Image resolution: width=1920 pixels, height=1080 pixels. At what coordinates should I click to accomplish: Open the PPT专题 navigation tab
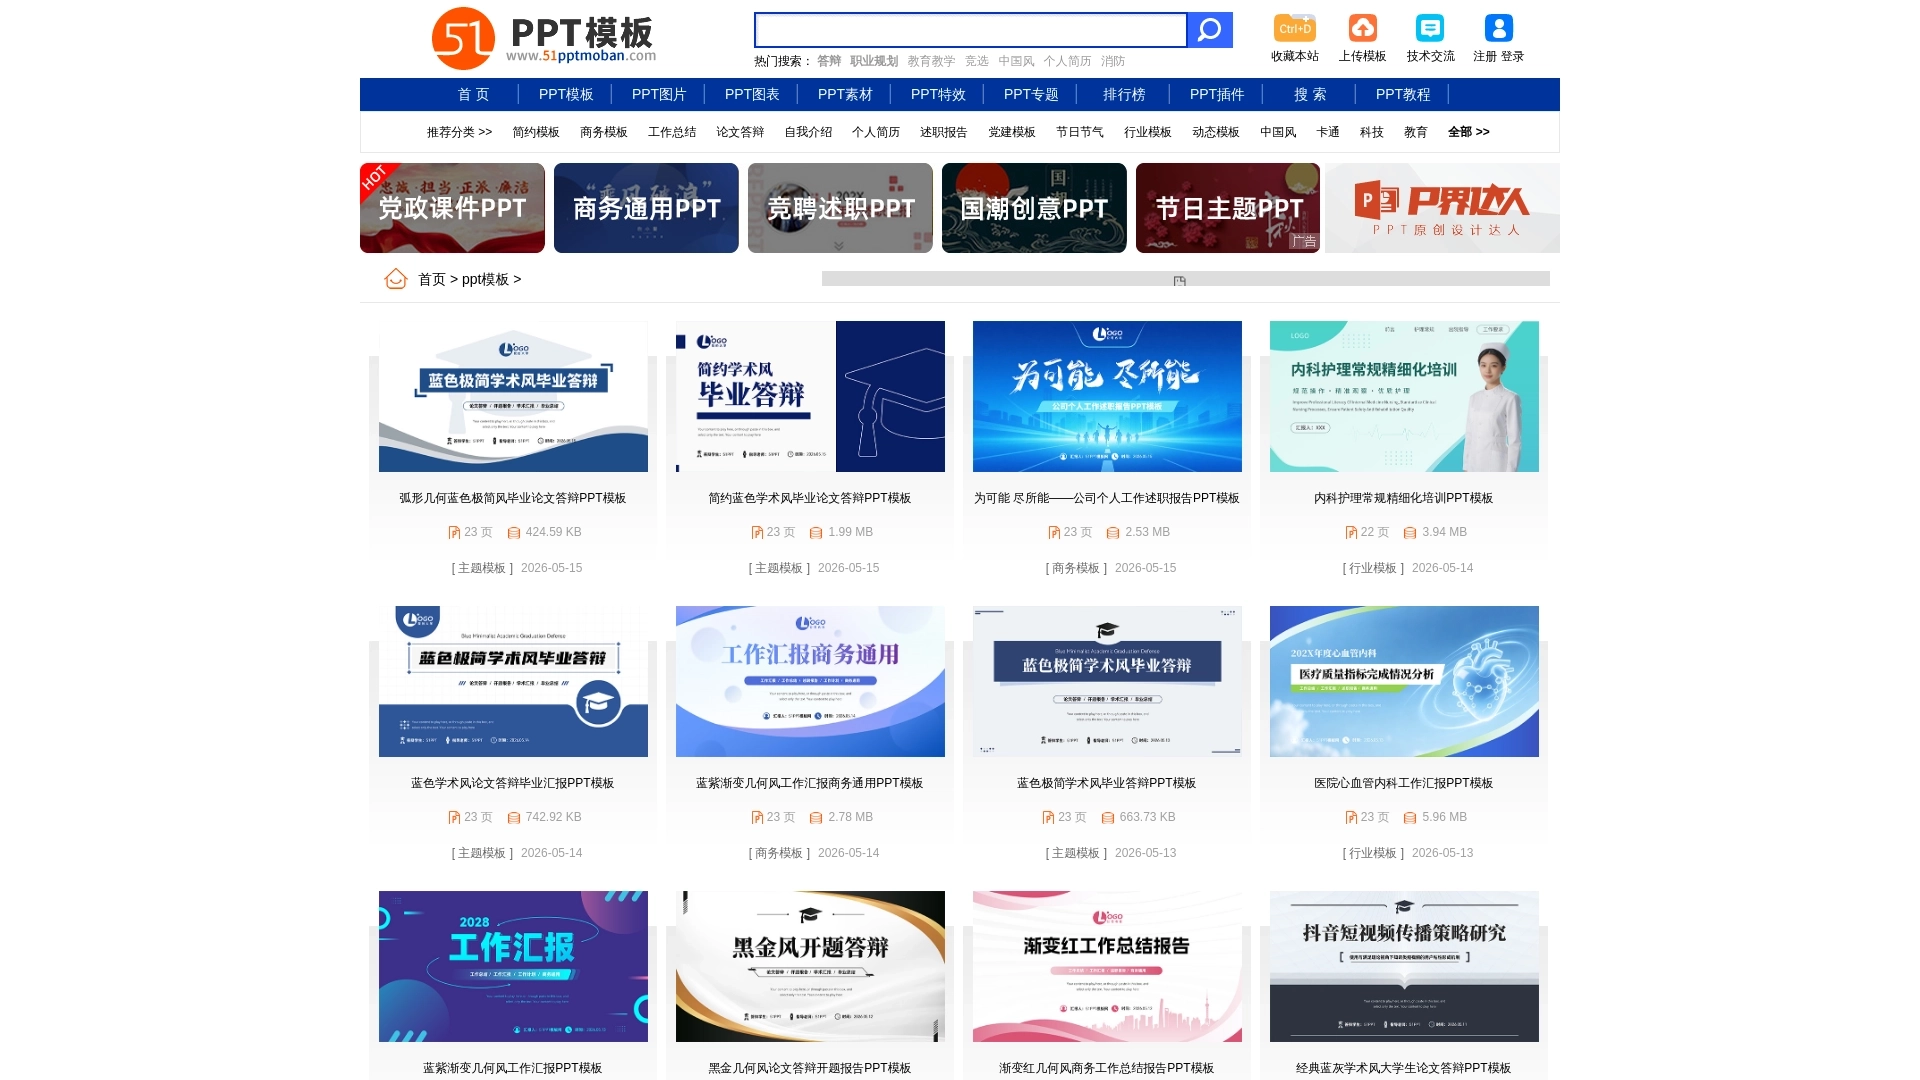[1031, 94]
